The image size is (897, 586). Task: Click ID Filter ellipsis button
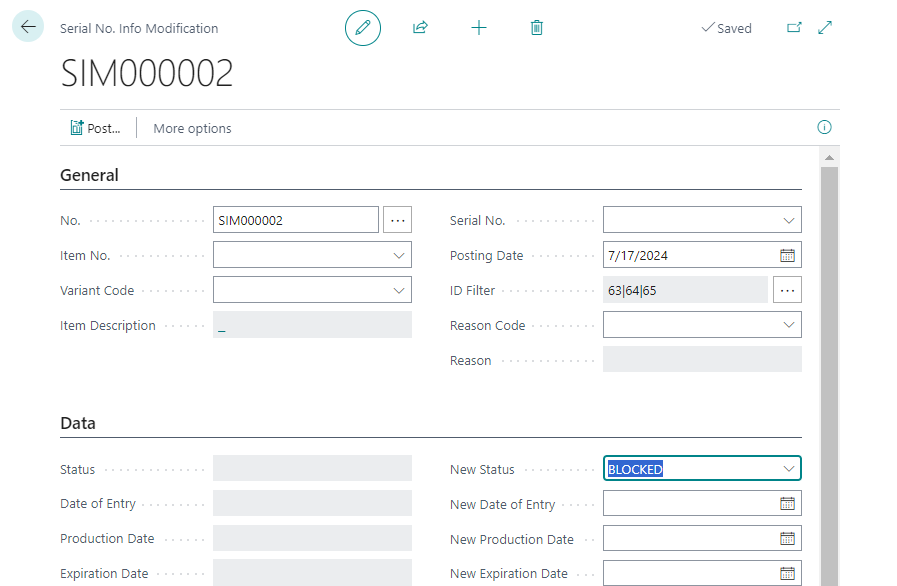click(787, 290)
